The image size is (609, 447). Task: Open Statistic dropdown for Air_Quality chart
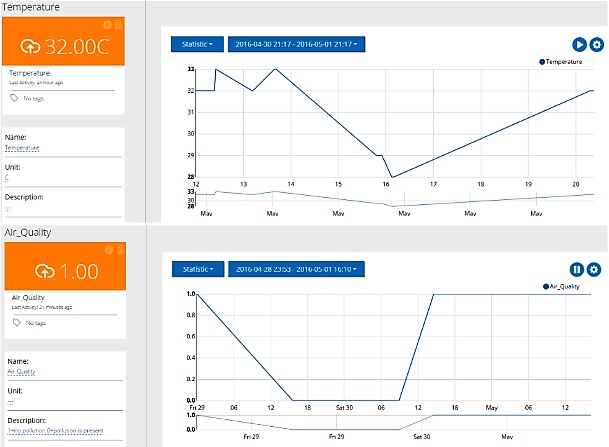[x=197, y=269]
